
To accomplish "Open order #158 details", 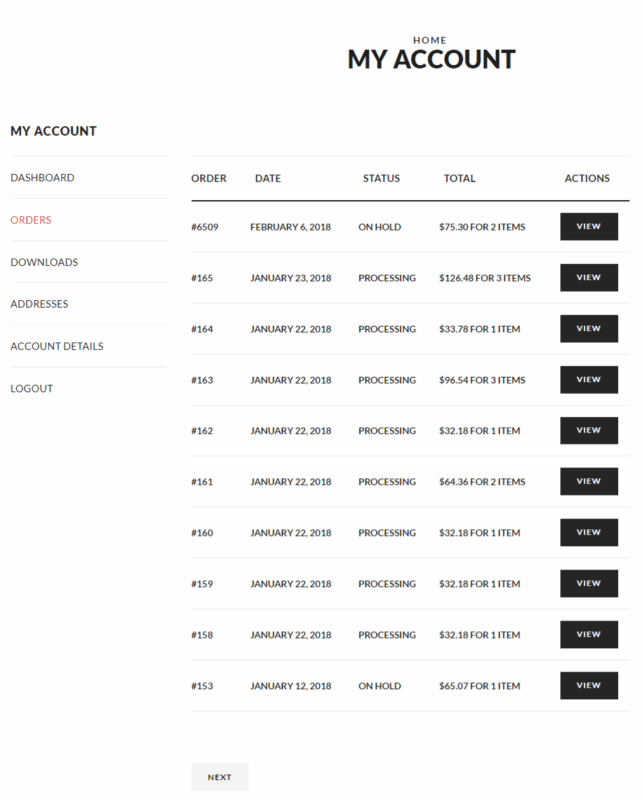I will 589,634.
